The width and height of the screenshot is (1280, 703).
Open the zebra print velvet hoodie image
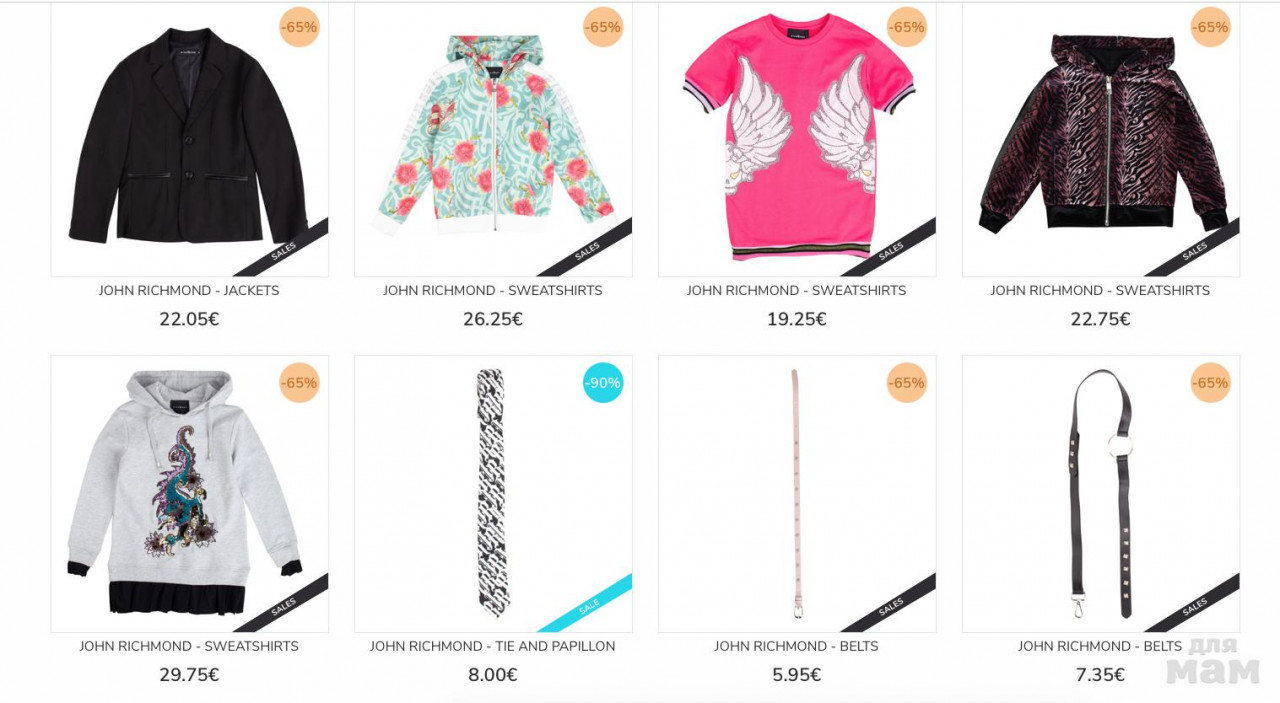1101,139
